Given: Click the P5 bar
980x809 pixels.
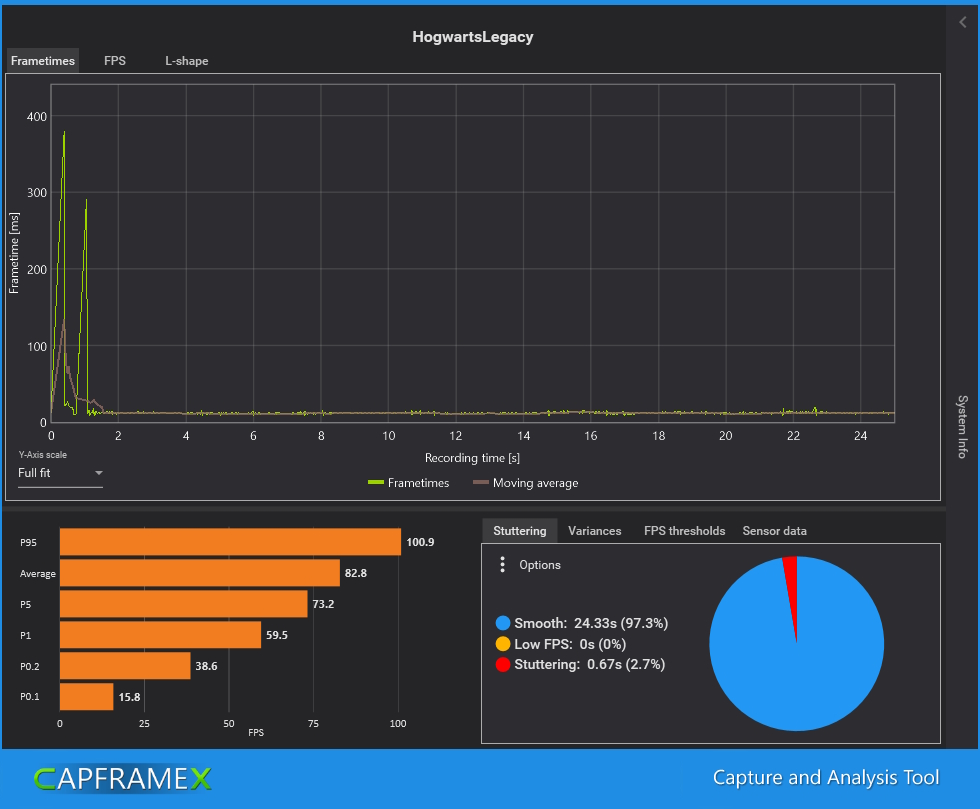Looking at the screenshot, I should tap(183, 604).
